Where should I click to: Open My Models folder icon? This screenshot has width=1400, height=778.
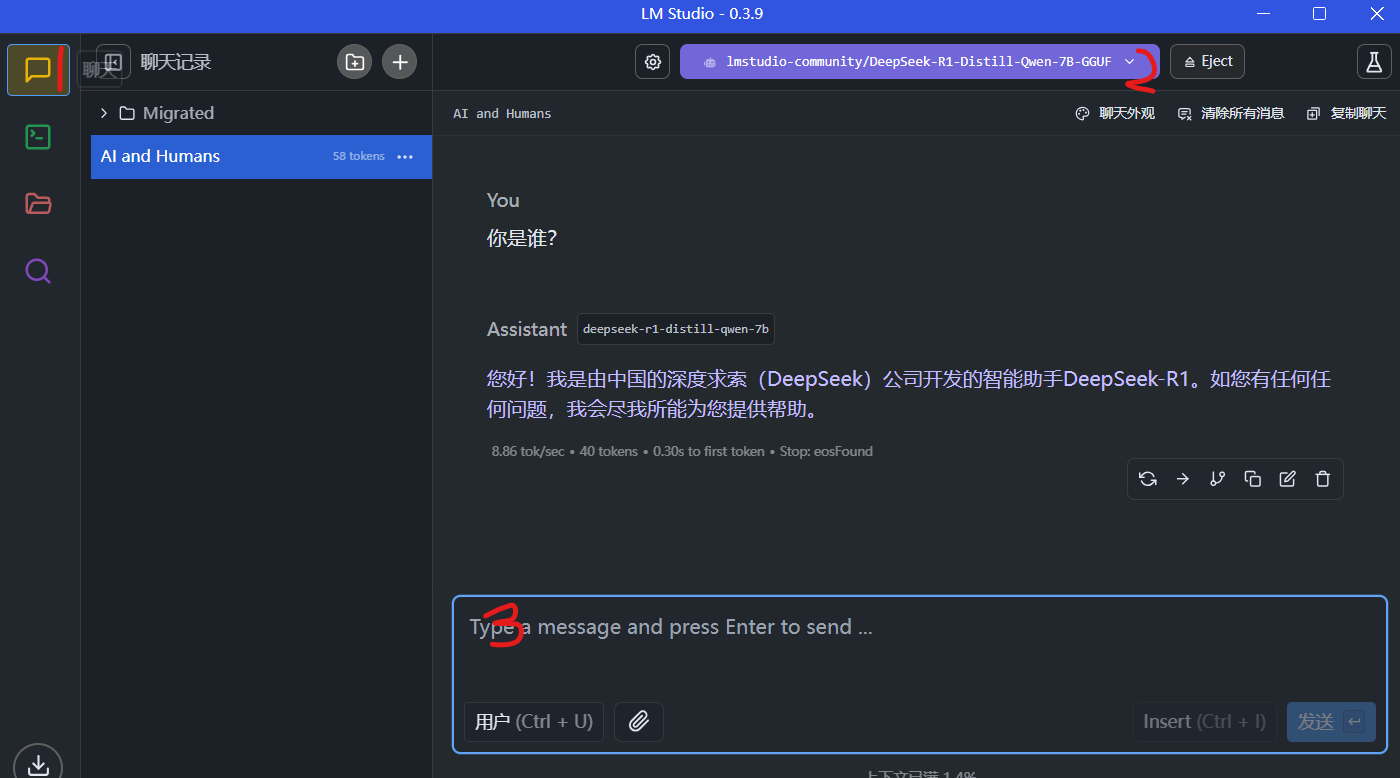click(38, 204)
